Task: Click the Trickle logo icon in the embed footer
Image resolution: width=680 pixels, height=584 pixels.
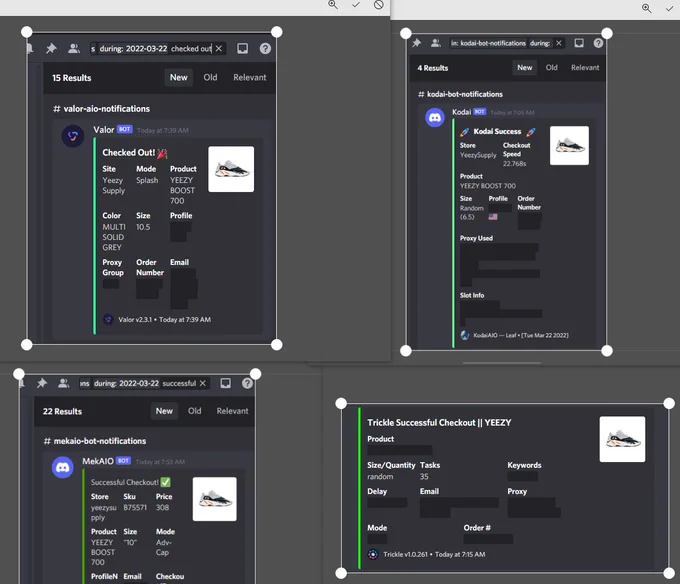Action: click(x=373, y=554)
